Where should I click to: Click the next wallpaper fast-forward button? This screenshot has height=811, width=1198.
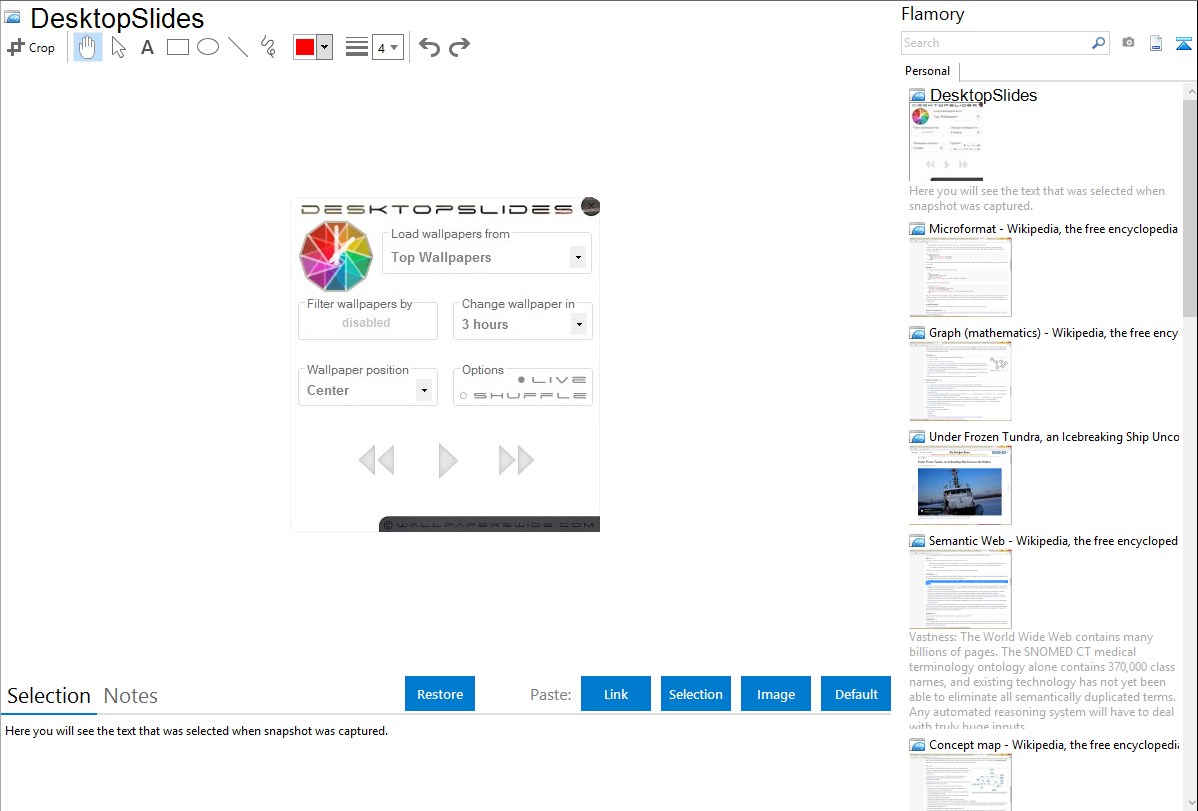pos(516,460)
